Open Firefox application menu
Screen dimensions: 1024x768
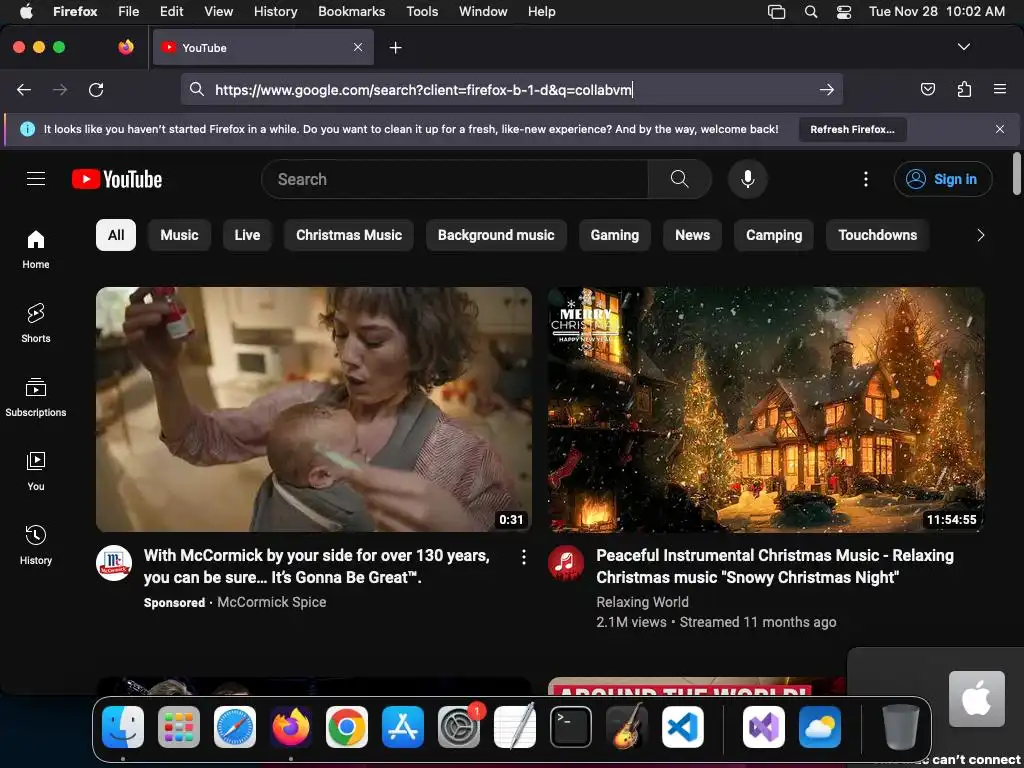[1000, 89]
